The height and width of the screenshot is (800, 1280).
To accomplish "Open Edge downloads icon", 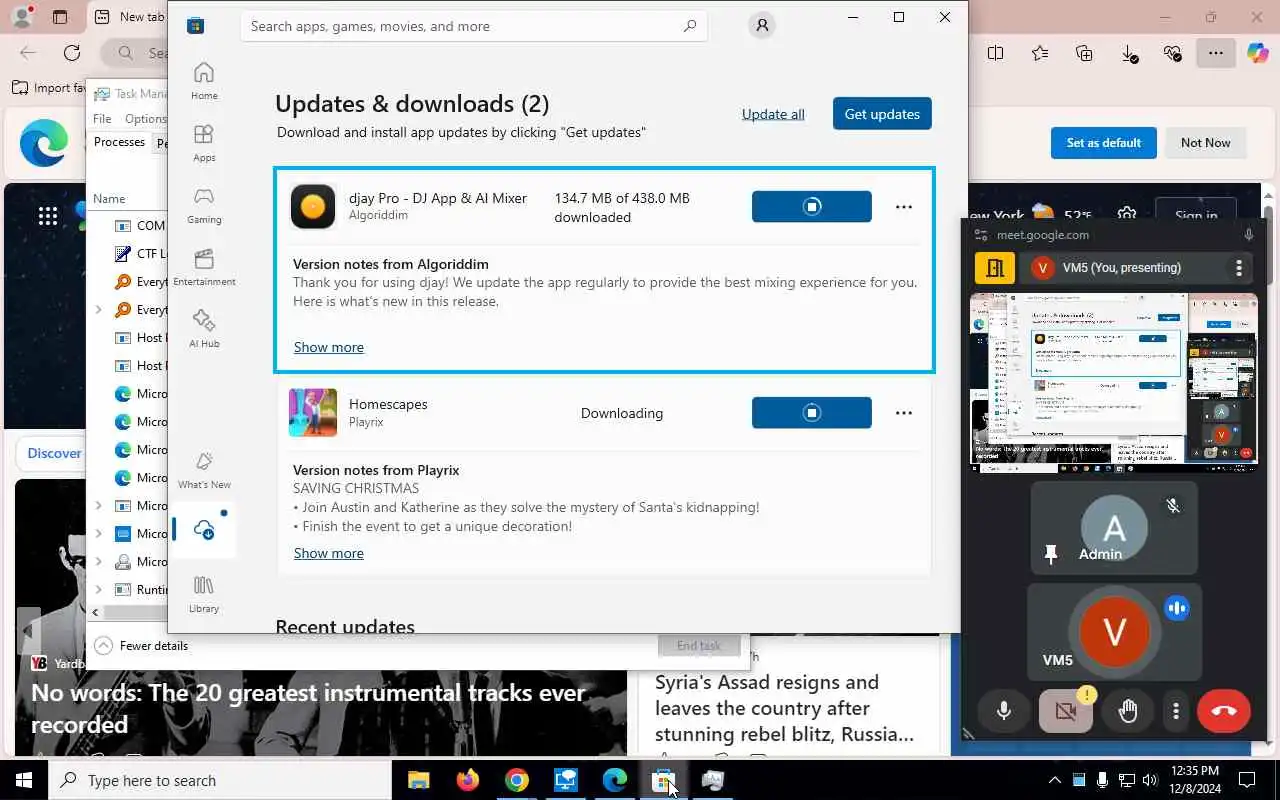I will tap(1129, 53).
